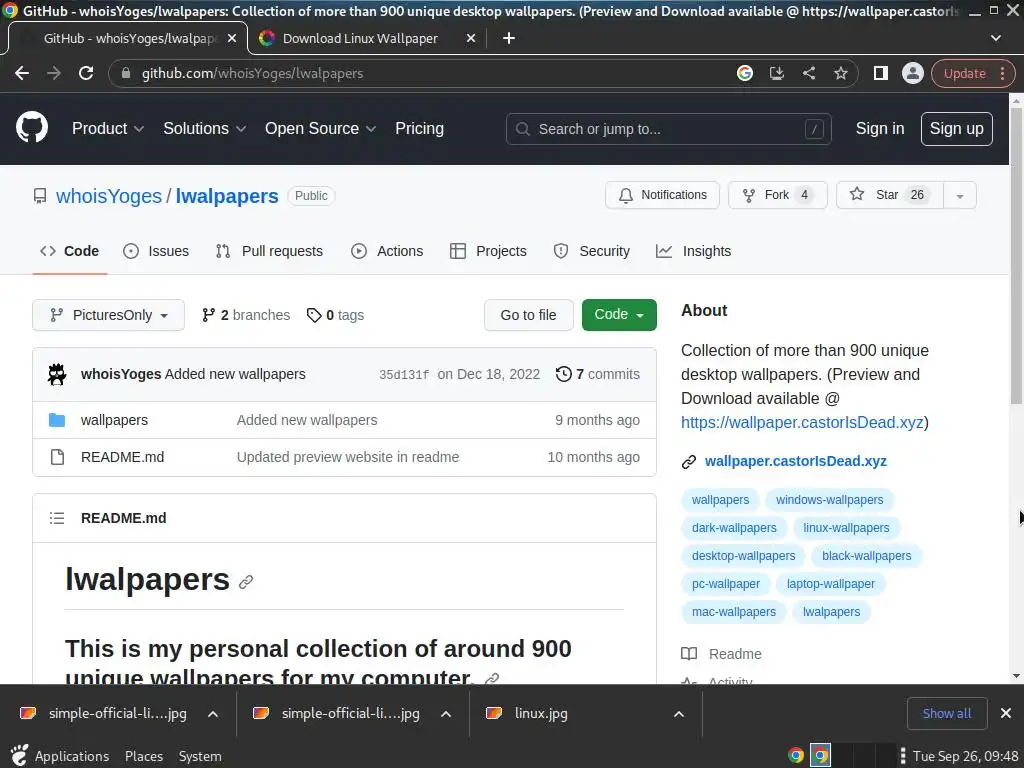Toggle the browser side panel icon
Viewport: 1024px width, 768px height.
coord(880,73)
